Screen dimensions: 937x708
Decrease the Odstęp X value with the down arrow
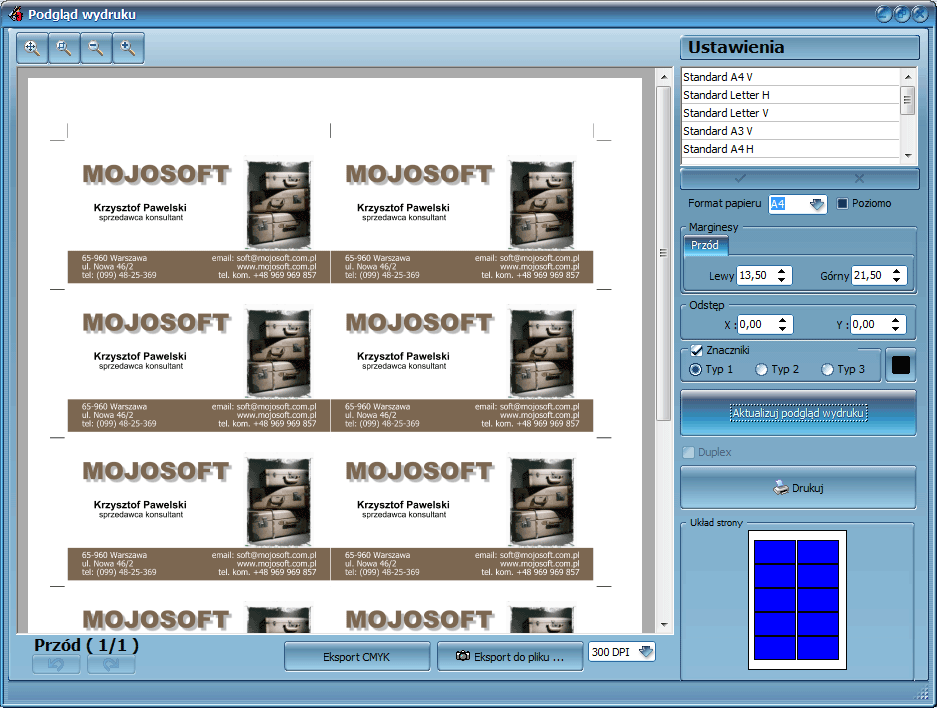782,329
